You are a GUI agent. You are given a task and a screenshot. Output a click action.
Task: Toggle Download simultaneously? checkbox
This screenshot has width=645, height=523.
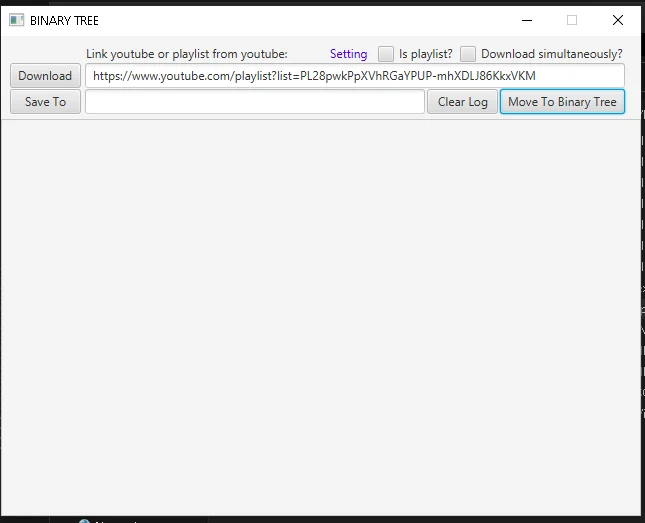click(x=468, y=54)
